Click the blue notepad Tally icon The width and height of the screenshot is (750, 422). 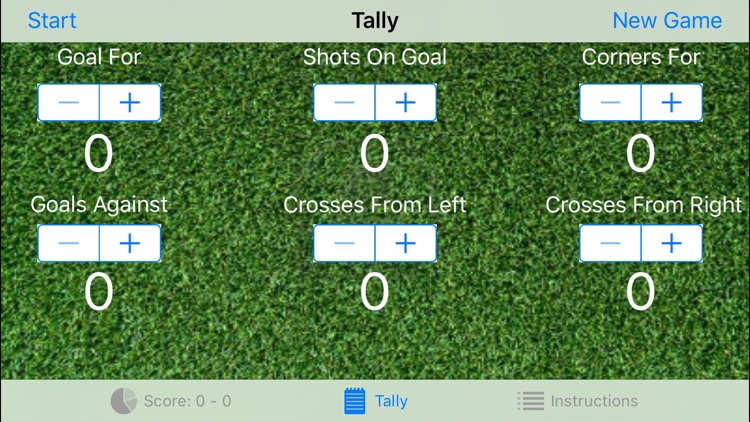(355, 401)
